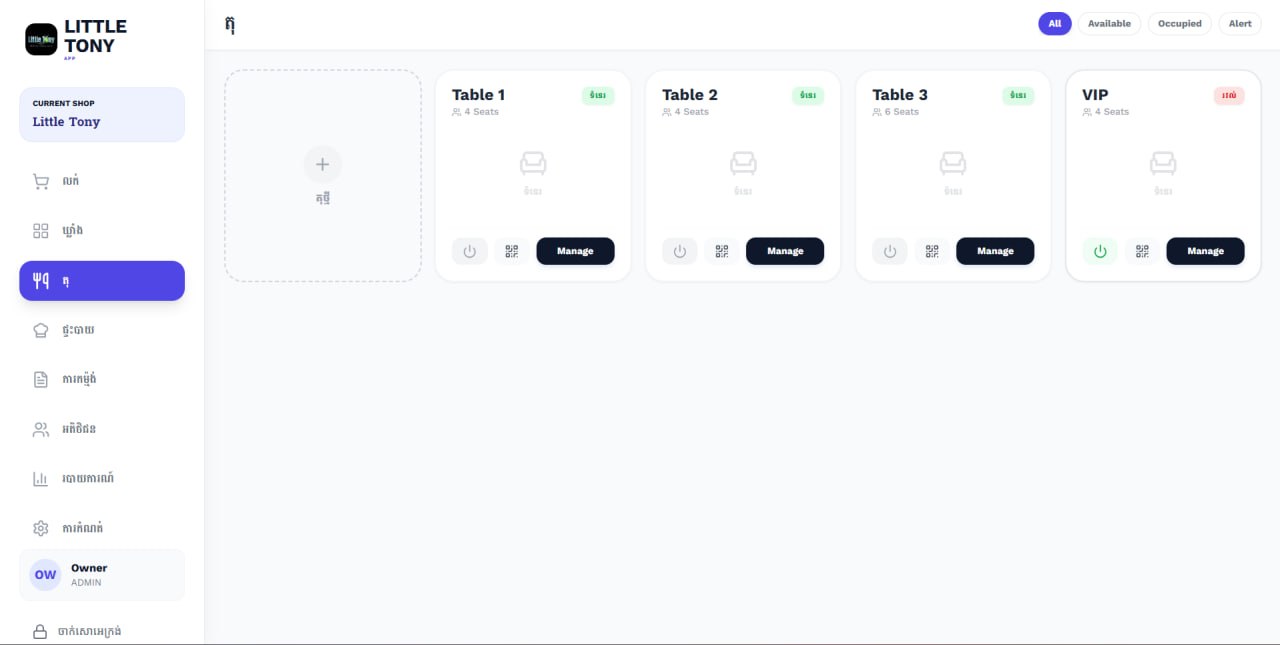Show tables with Alert status
Viewport: 1280px width, 645px height.
point(1240,24)
